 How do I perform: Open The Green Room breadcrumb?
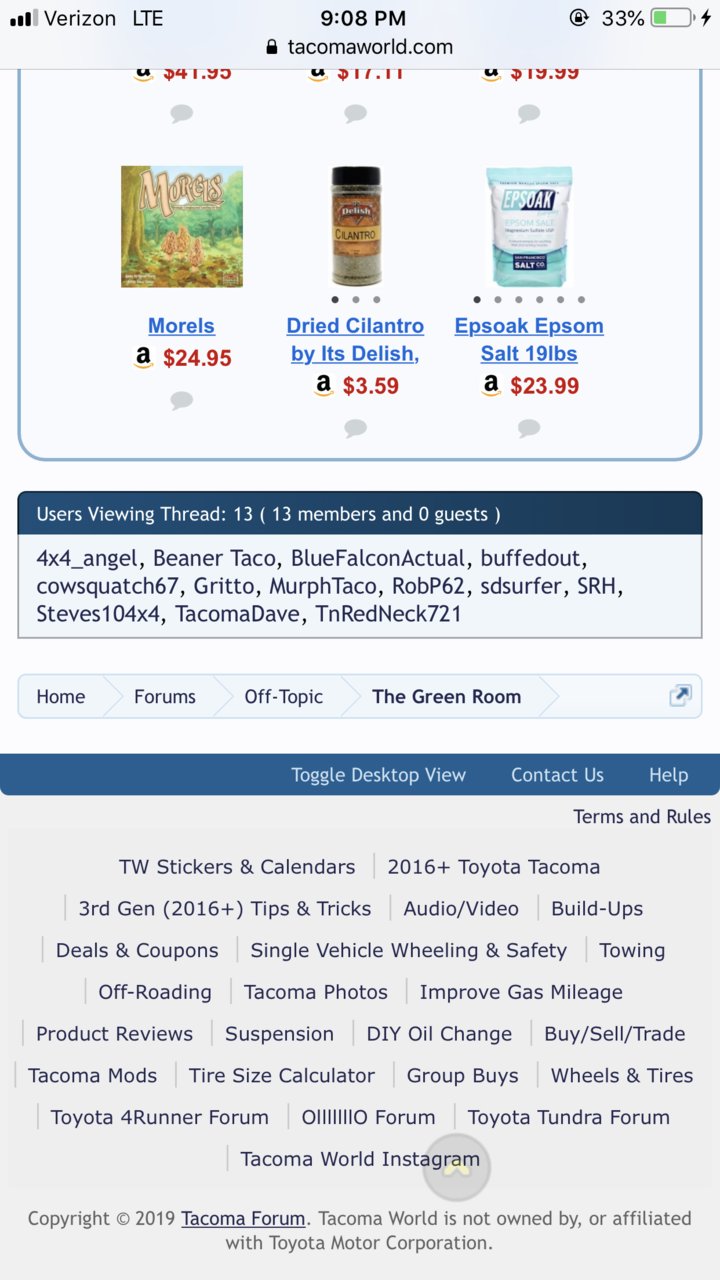pyautogui.click(x=447, y=697)
